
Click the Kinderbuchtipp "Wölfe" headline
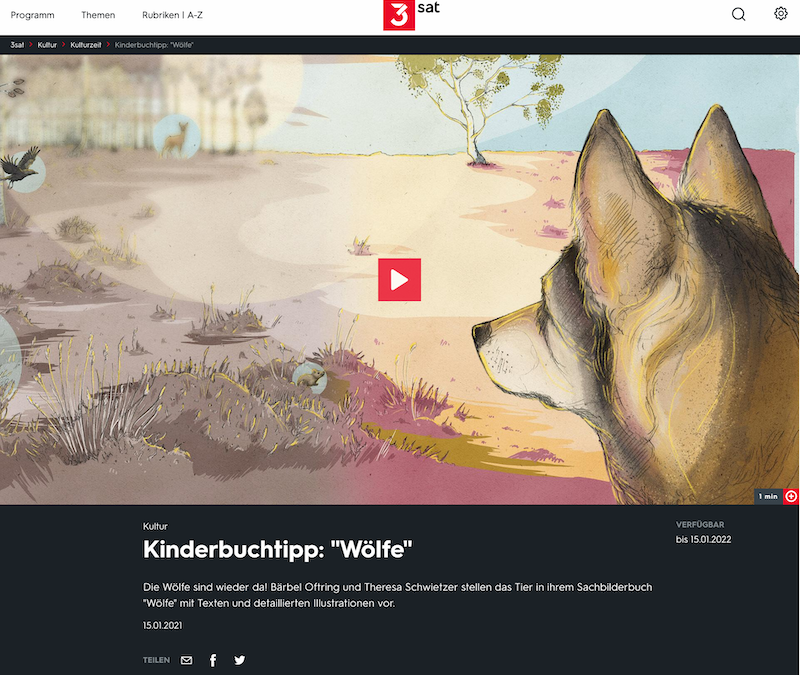coord(278,549)
